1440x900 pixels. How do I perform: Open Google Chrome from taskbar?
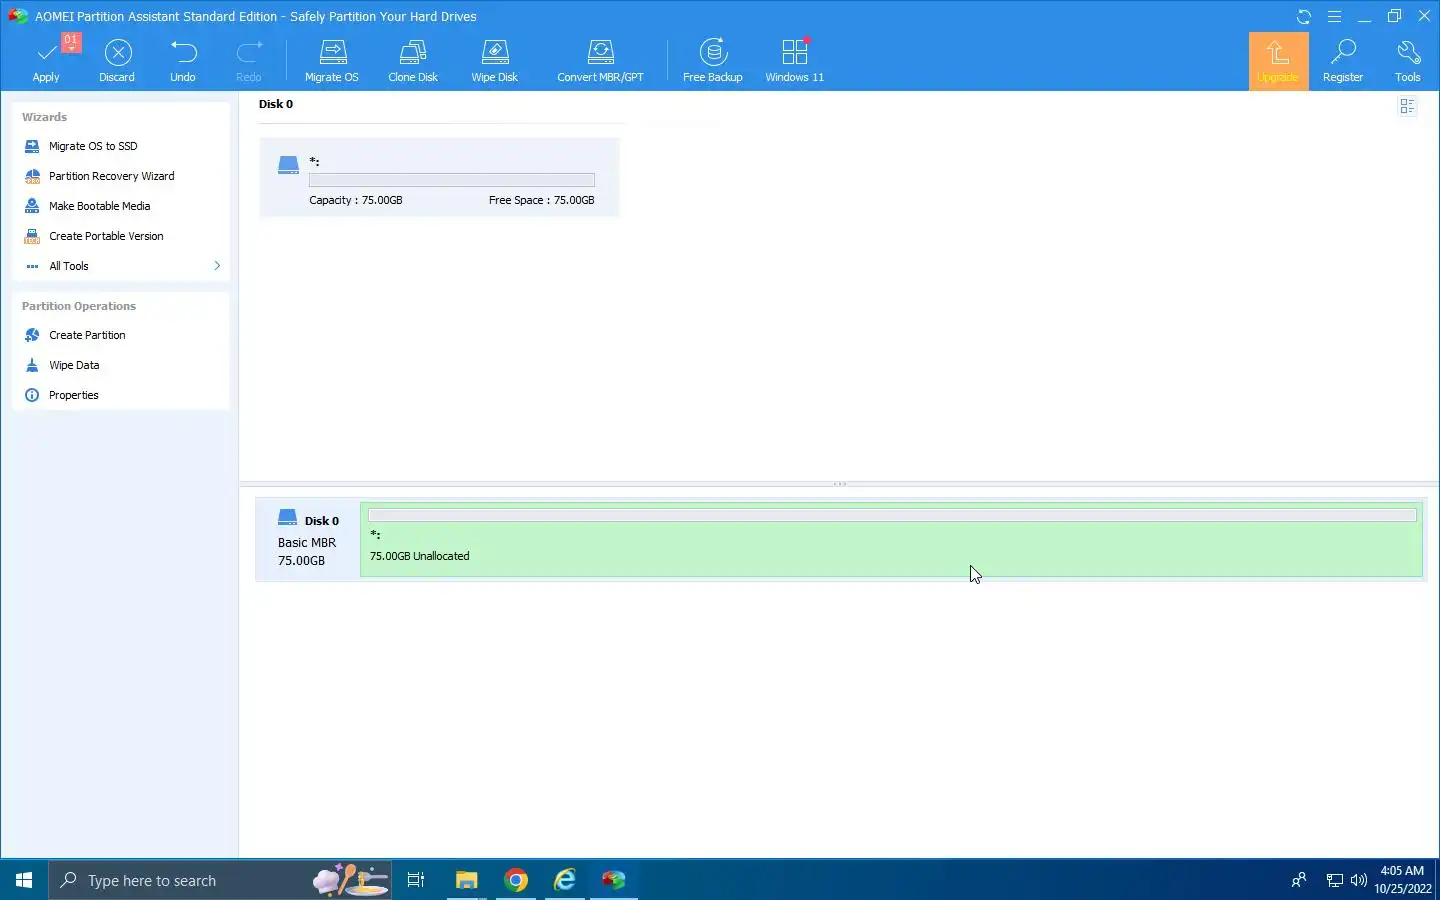pos(516,880)
